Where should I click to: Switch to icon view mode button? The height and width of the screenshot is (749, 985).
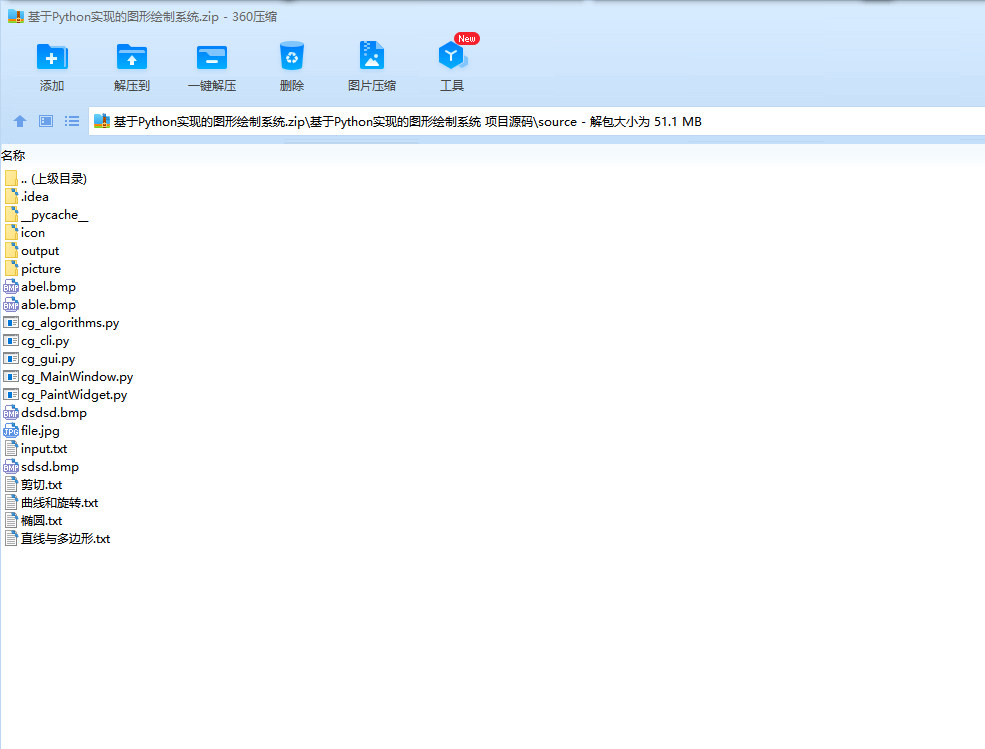click(x=46, y=121)
